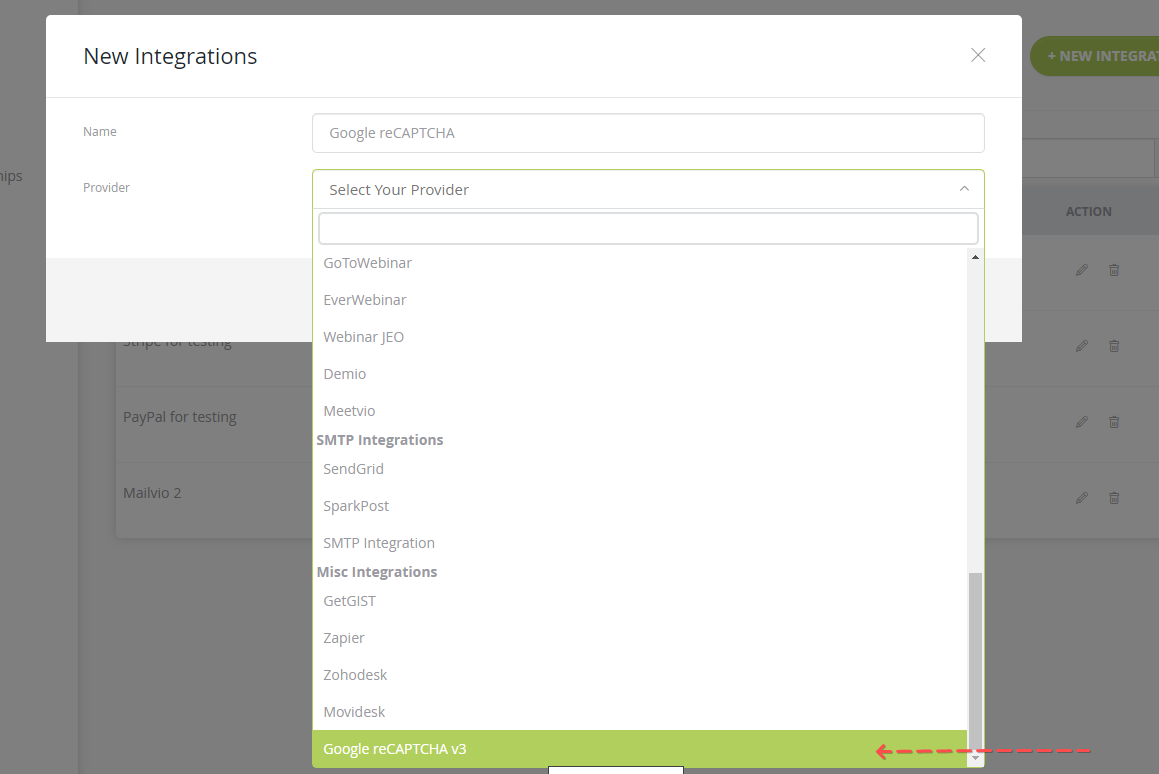
Task: Select Webinar JEO provider
Action: [x=640, y=337]
